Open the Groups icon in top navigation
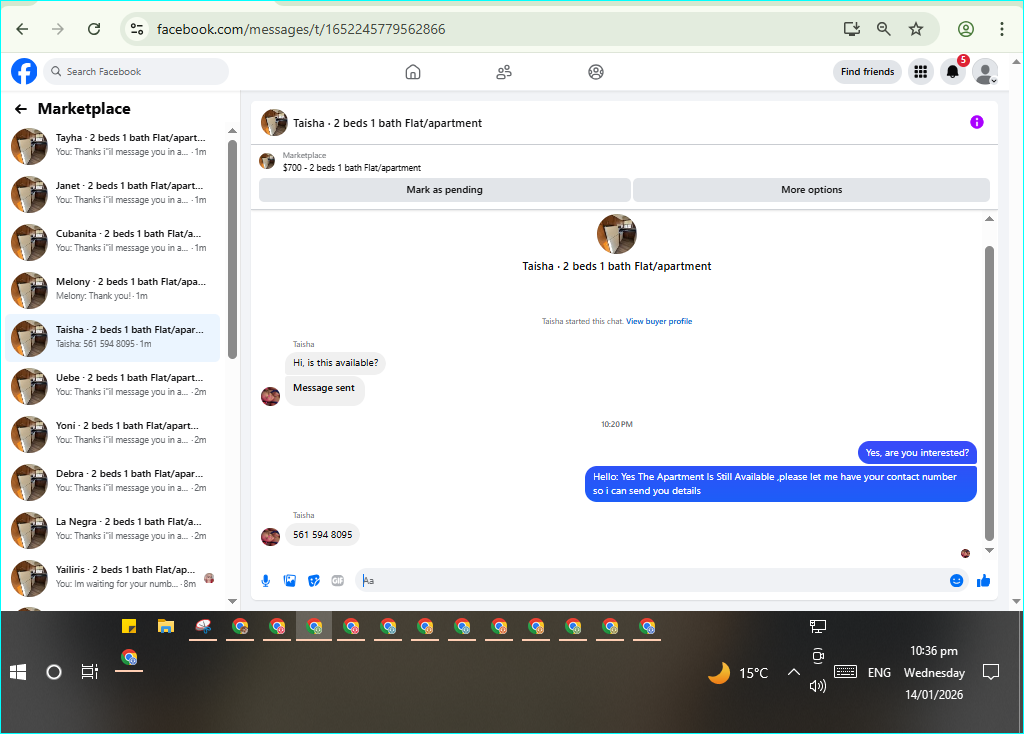1024x734 pixels. [596, 72]
